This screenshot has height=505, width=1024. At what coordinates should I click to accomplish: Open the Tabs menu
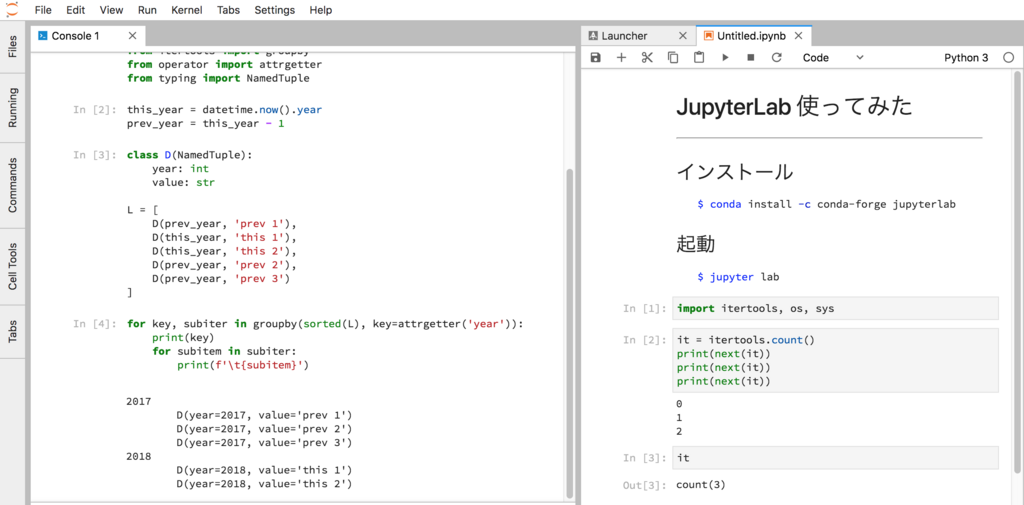(x=228, y=10)
